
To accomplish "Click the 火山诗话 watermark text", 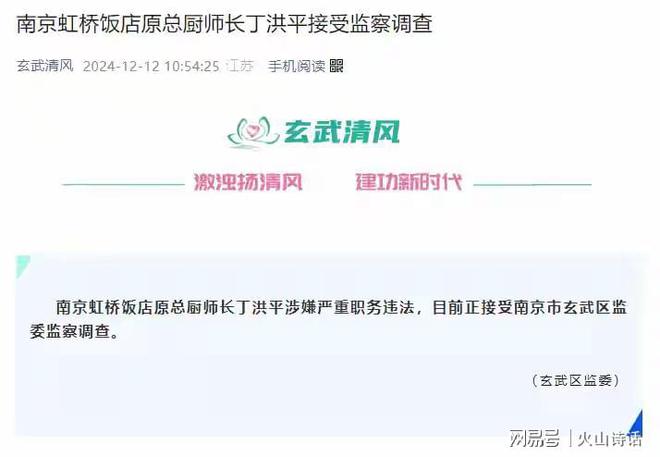I will point(609,439).
